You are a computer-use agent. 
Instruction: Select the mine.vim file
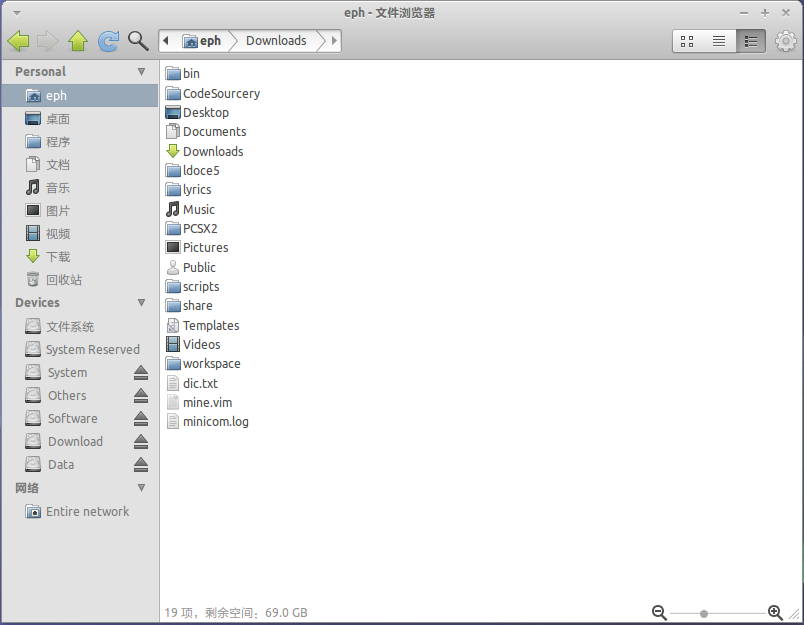pyautogui.click(x=199, y=402)
